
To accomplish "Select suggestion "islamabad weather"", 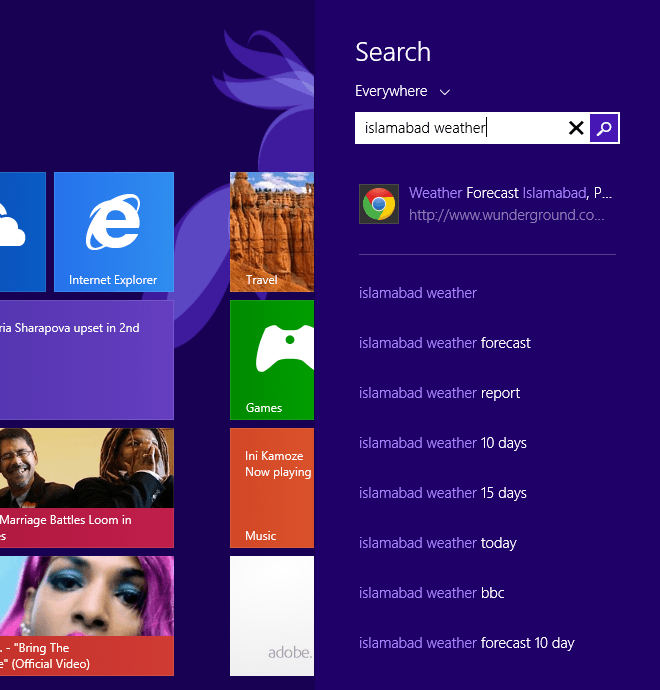I will click(418, 293).
